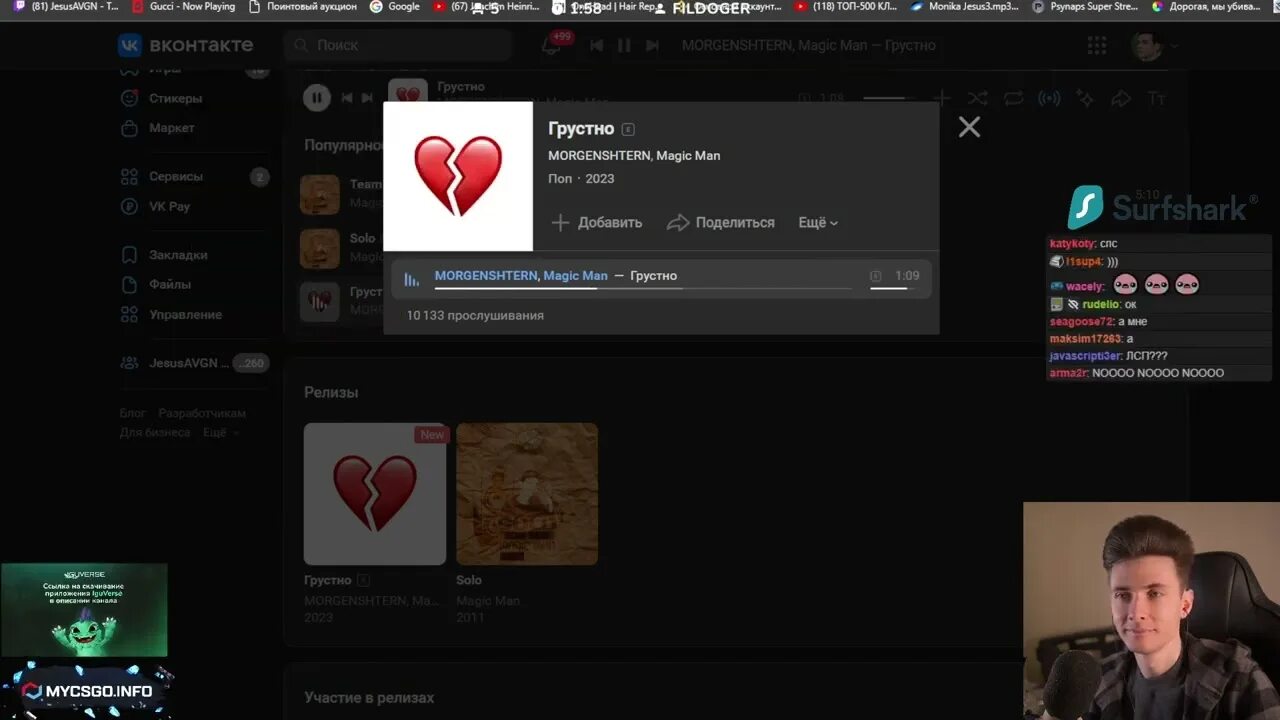The width and height of the screenshot is (1280, 720).
Task: Toggle the broadcast audio status icon
Action: coord(1049,98)
